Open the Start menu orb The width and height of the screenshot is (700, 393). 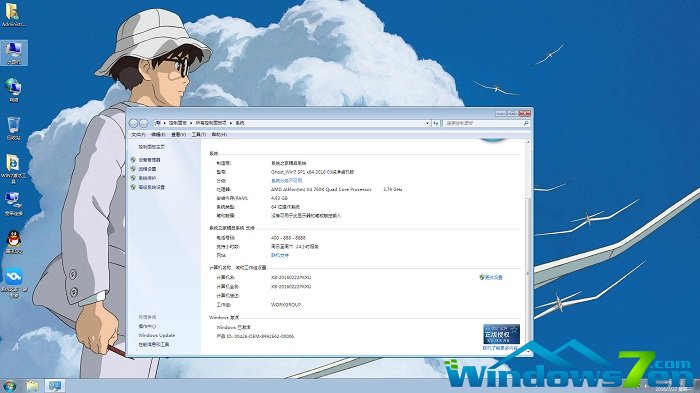pos(9,386)
